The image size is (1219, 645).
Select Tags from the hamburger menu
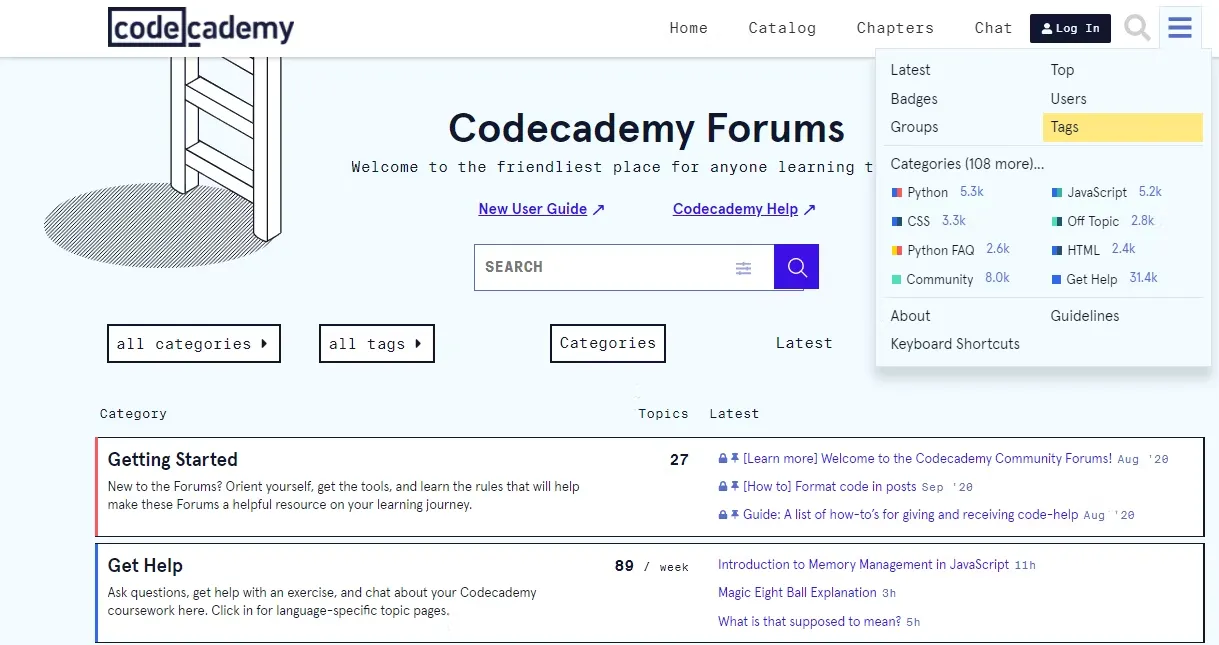(x=1065, y=127)
